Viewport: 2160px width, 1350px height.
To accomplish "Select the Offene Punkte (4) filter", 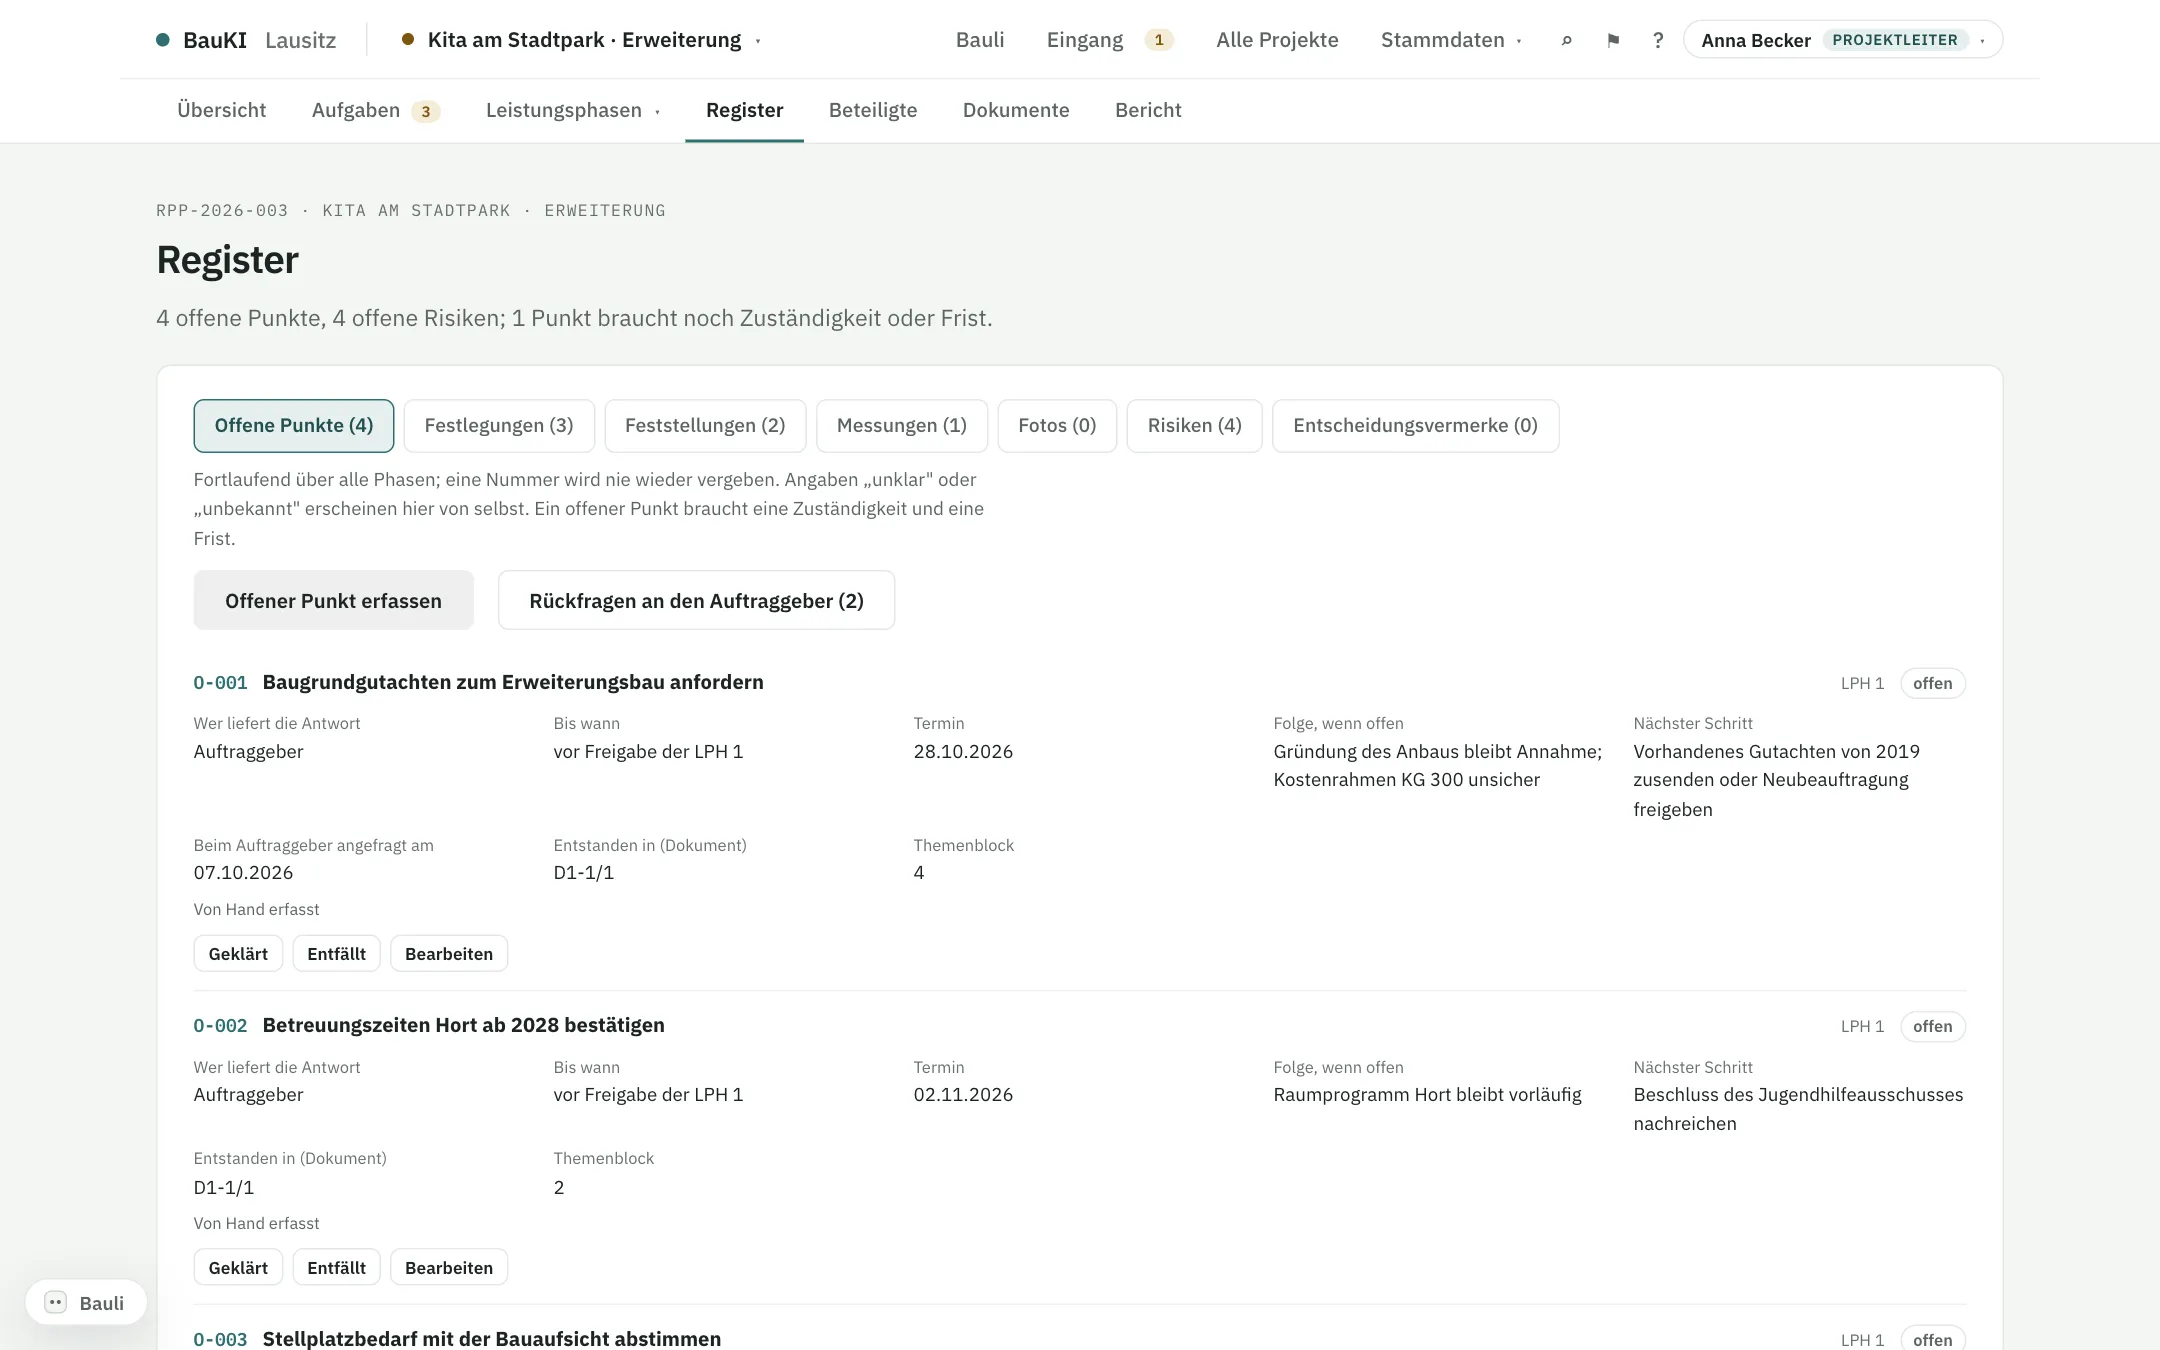I will pos(294,426).
